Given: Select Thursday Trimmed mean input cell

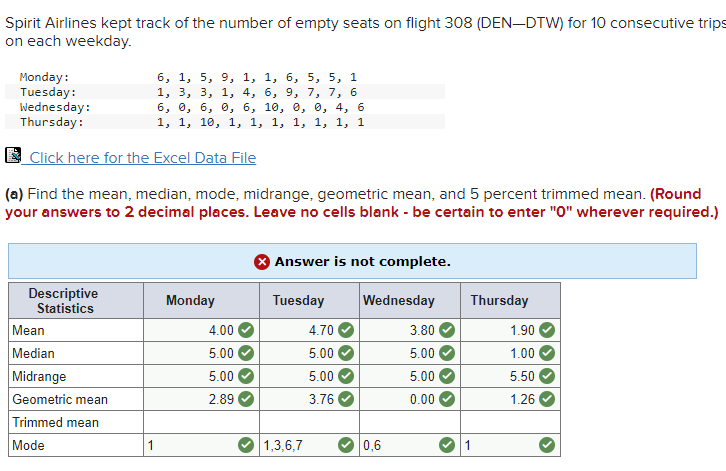Looking at the screenshot, I should pos(510,422).
